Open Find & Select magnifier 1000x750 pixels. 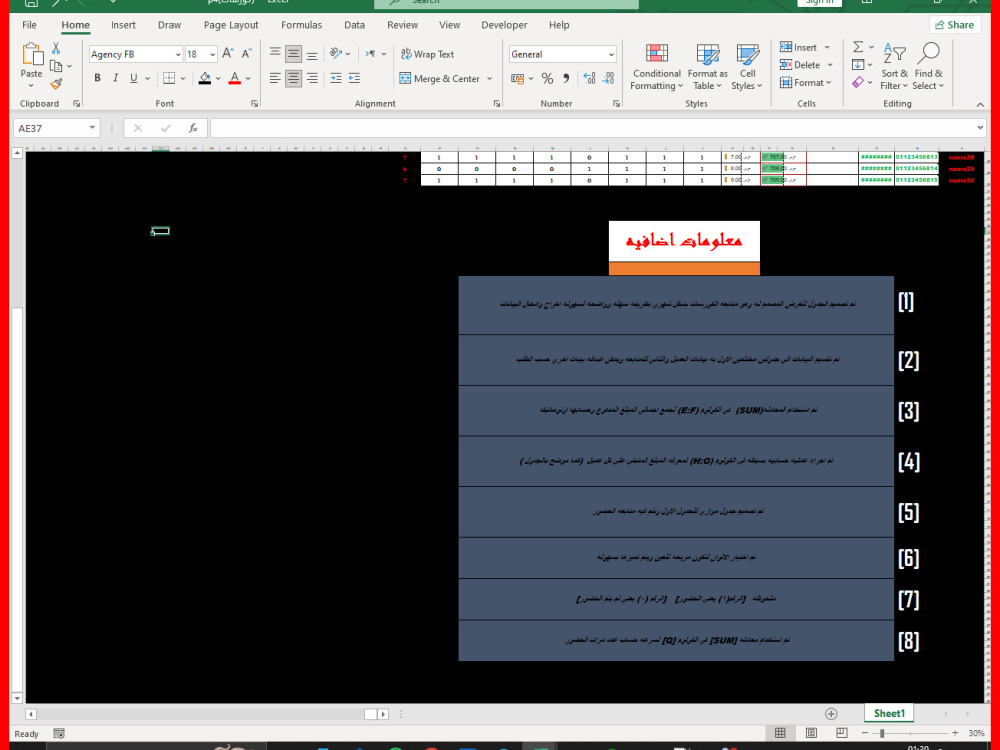(928, 67)
